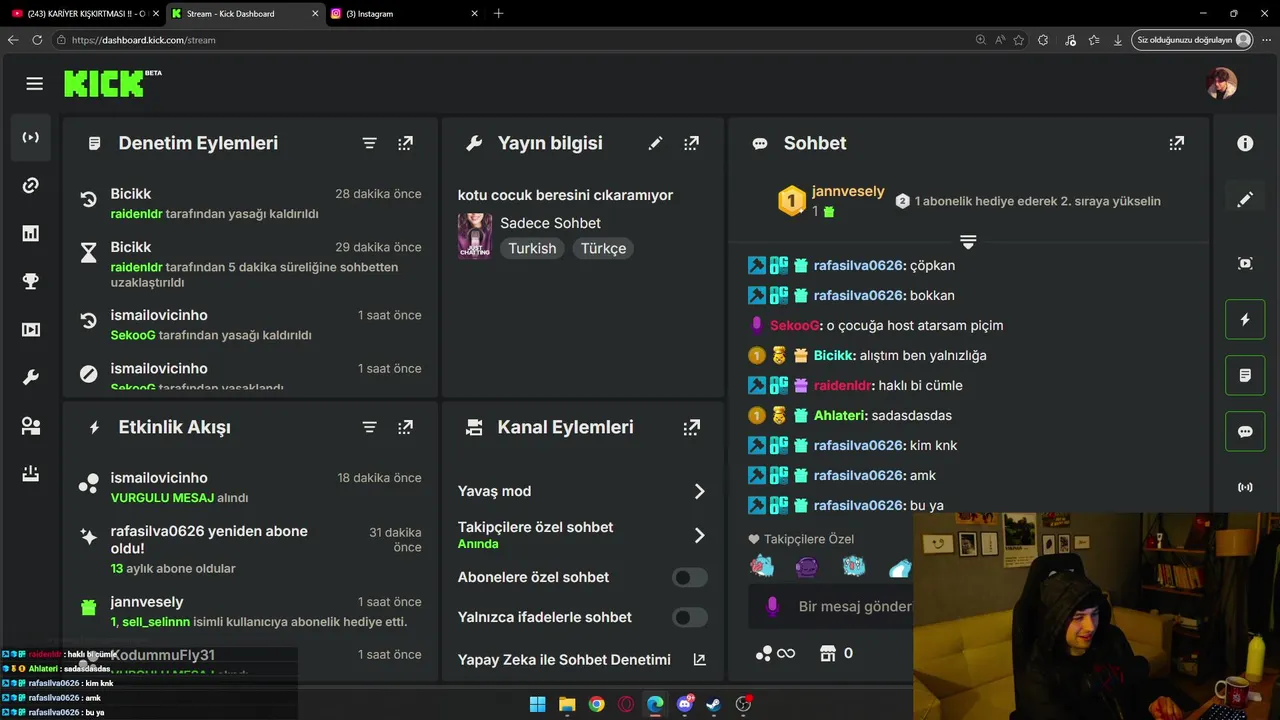Click Ahlateri username in chat
Screen dimensions: 1280x720
[838, 415]
